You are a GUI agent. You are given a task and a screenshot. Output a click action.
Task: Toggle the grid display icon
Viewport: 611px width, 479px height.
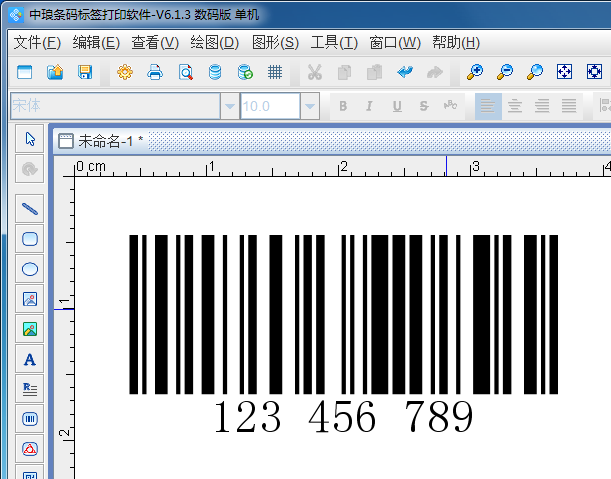(x=275, y=72)
